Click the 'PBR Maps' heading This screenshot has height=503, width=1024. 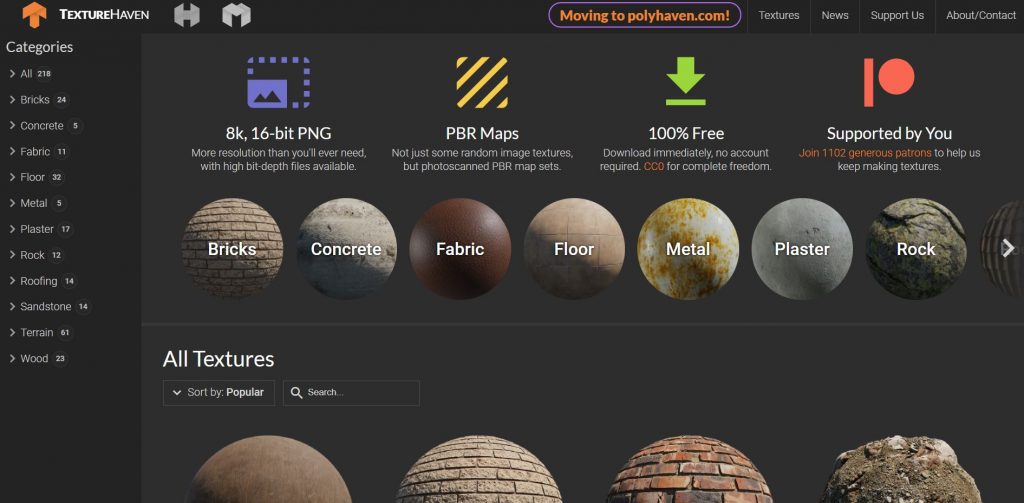click(x=482, y=133)
